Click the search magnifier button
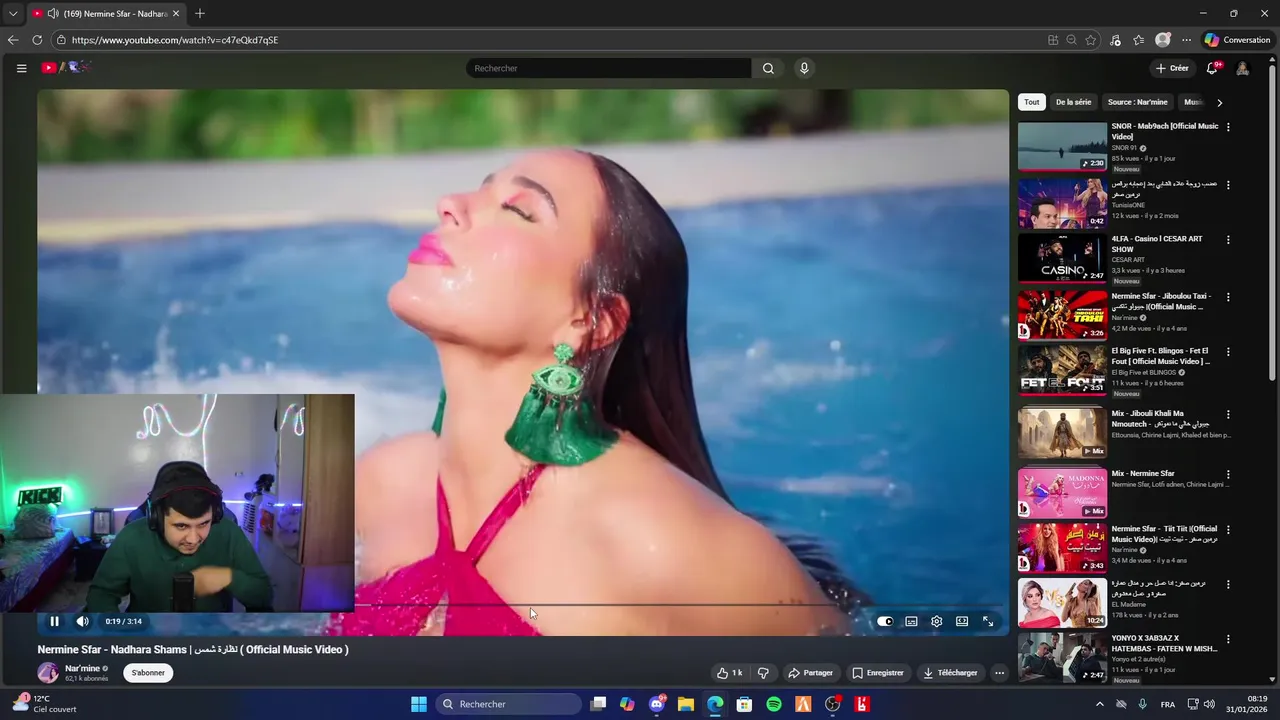 pyautogui.click(x=768, y=68)
